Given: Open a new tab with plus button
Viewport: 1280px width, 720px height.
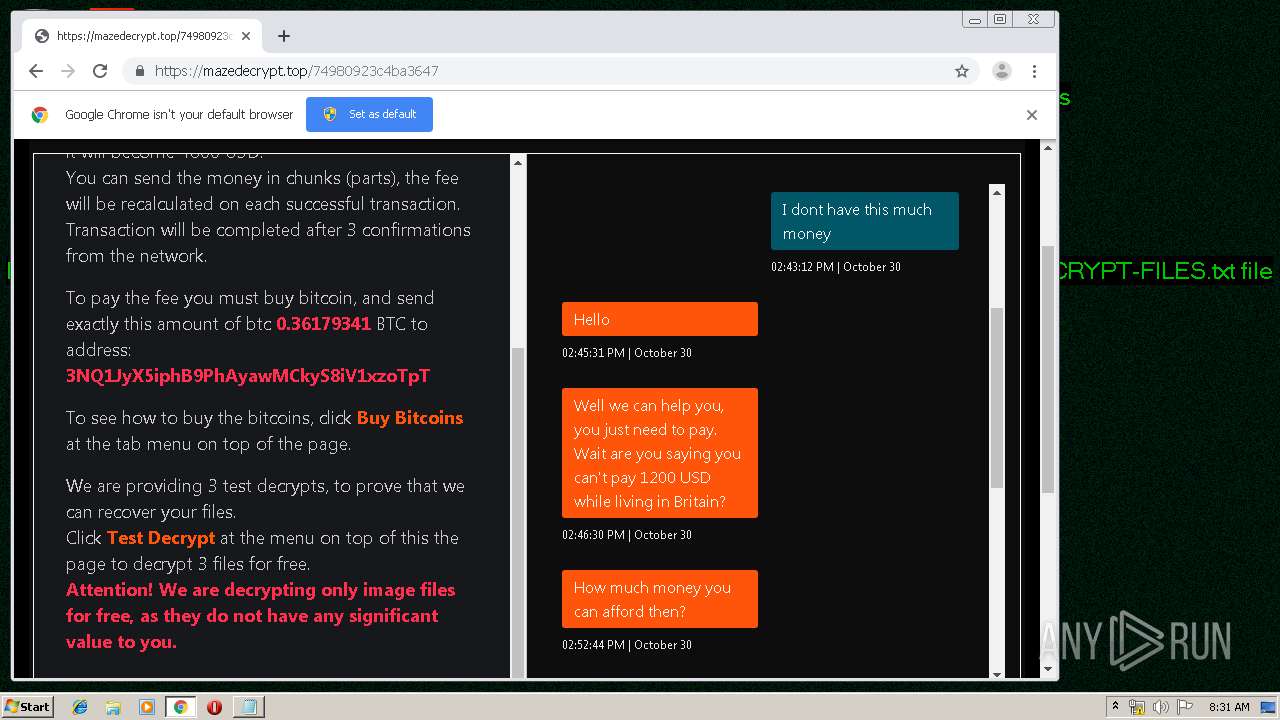Looking at the screenshot, I should [x=284, y=36].
